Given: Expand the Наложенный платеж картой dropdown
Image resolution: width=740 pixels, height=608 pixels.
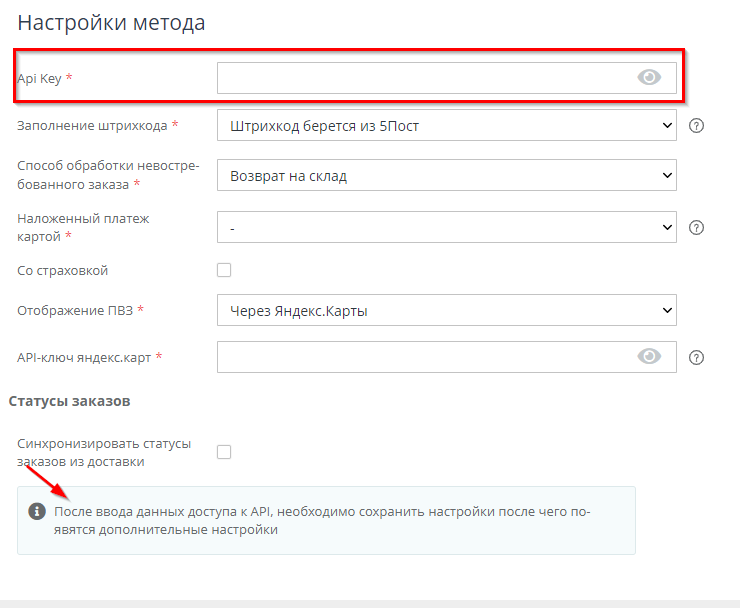Looking at the screenshot, I should tap(446, 227).
